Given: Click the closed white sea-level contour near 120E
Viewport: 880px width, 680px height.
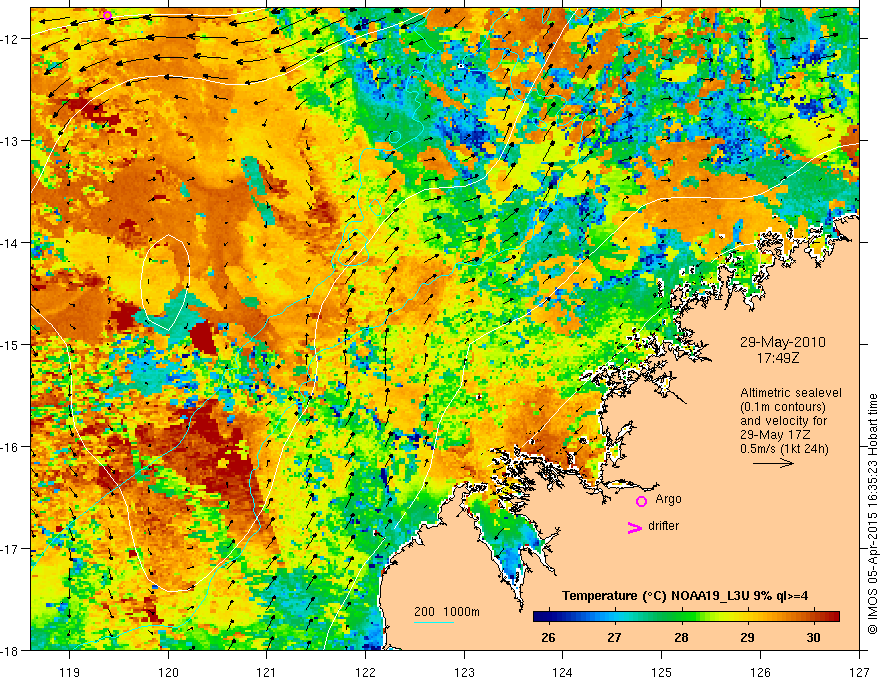Looking at the screenshot, I should click(x=165, y=282).
